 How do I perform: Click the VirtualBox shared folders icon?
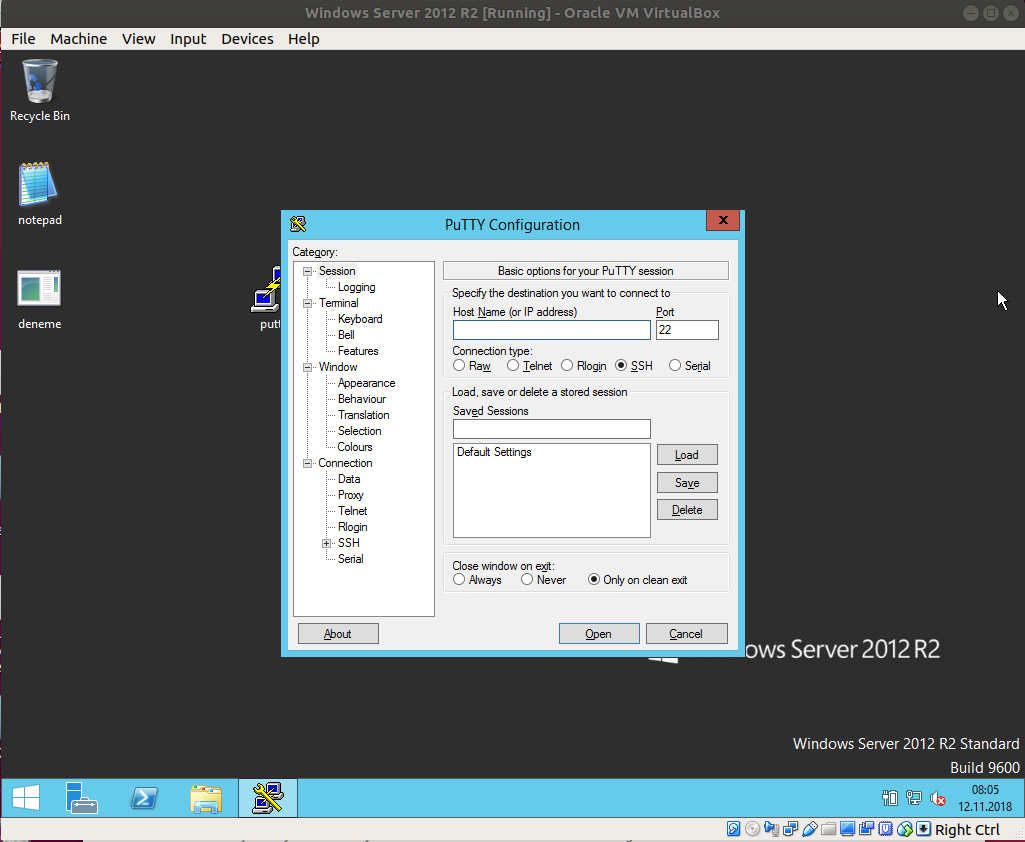point(828,830)
